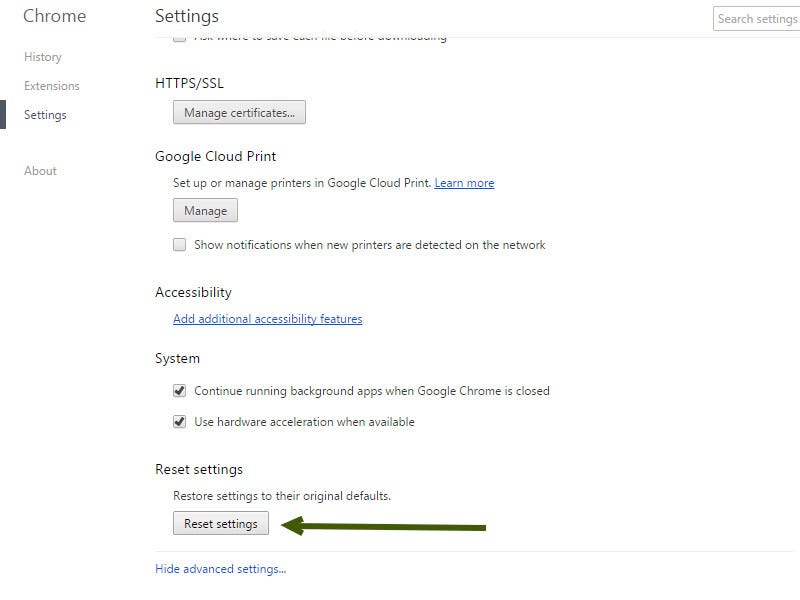Viewport: 800px width, 600px height.
Task: Click the Search settings field
Action: pyautogui.click(x=757, y=19)
